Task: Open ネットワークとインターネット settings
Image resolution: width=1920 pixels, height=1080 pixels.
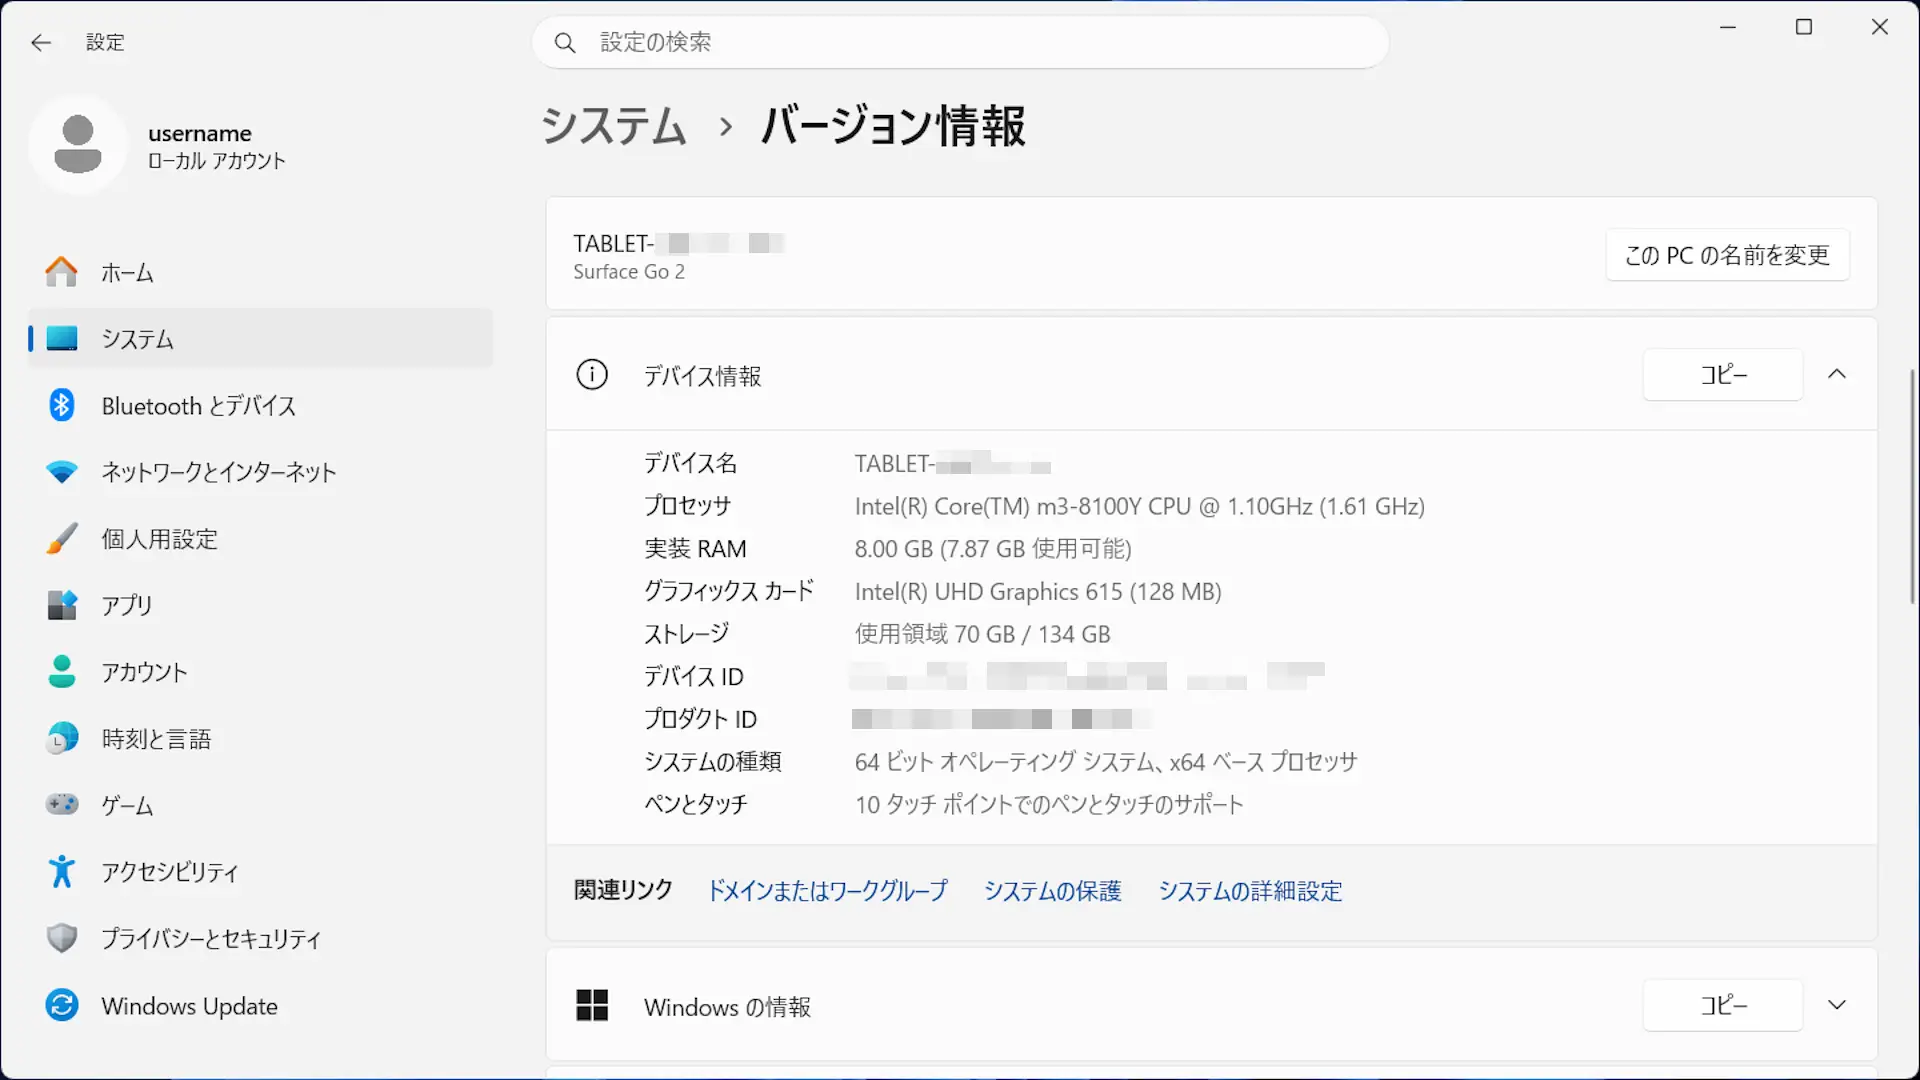Action: (261, 472)
